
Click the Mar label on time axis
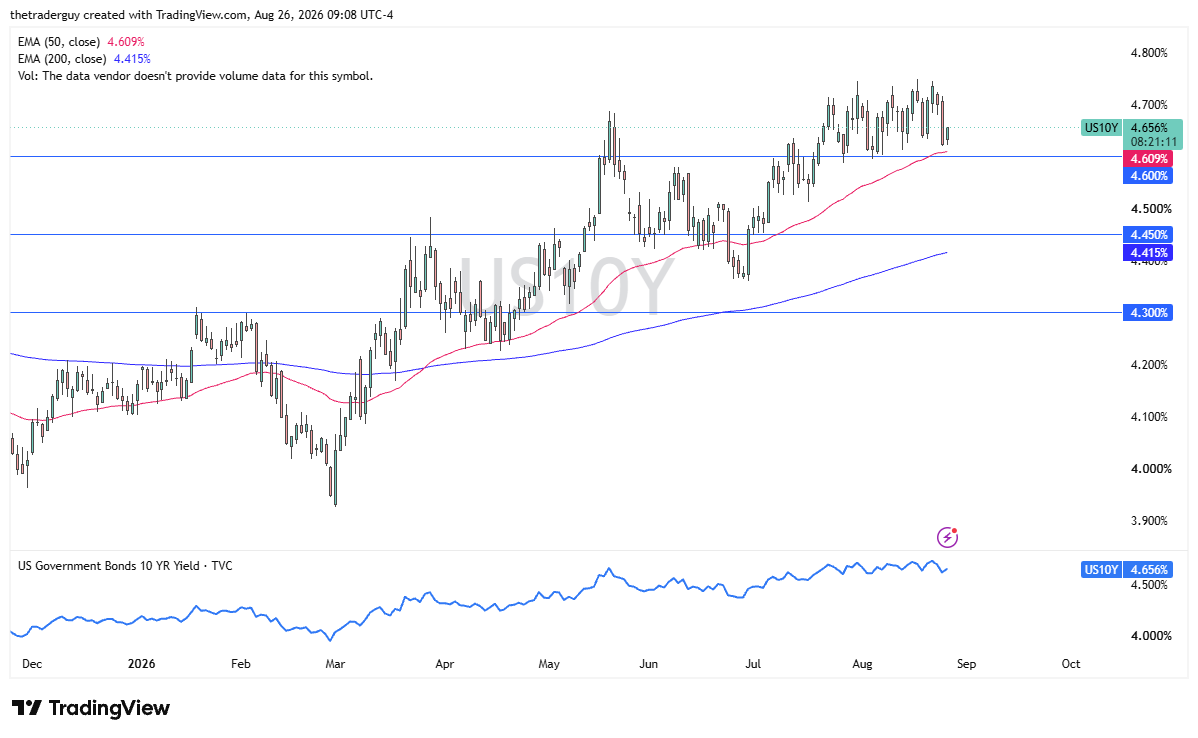[x=335, y=664]
